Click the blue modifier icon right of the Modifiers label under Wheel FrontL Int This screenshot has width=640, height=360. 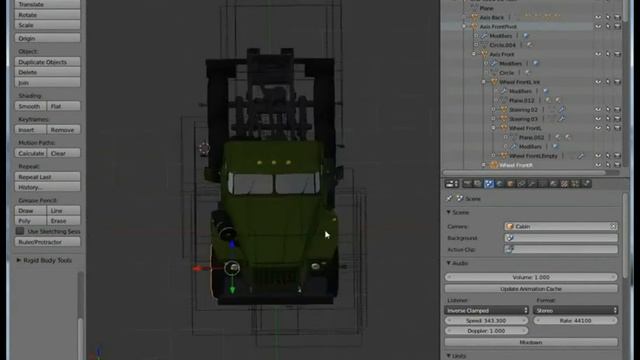(x=546, y=91)
